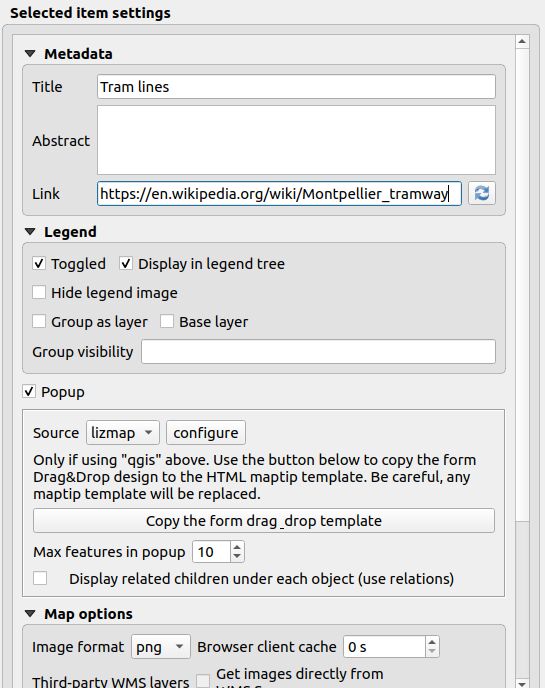
Task: Click into the Abstract text area
Action: 296,140
